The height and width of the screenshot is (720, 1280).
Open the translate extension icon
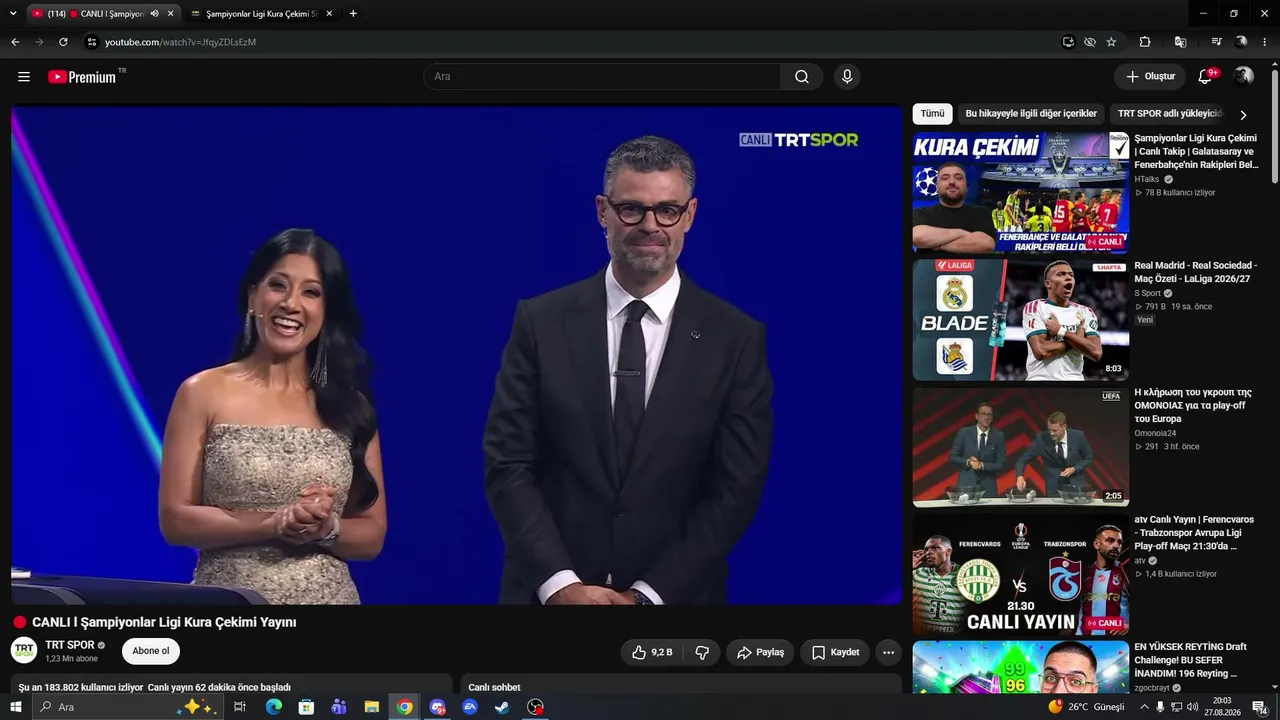[1181, 42]
